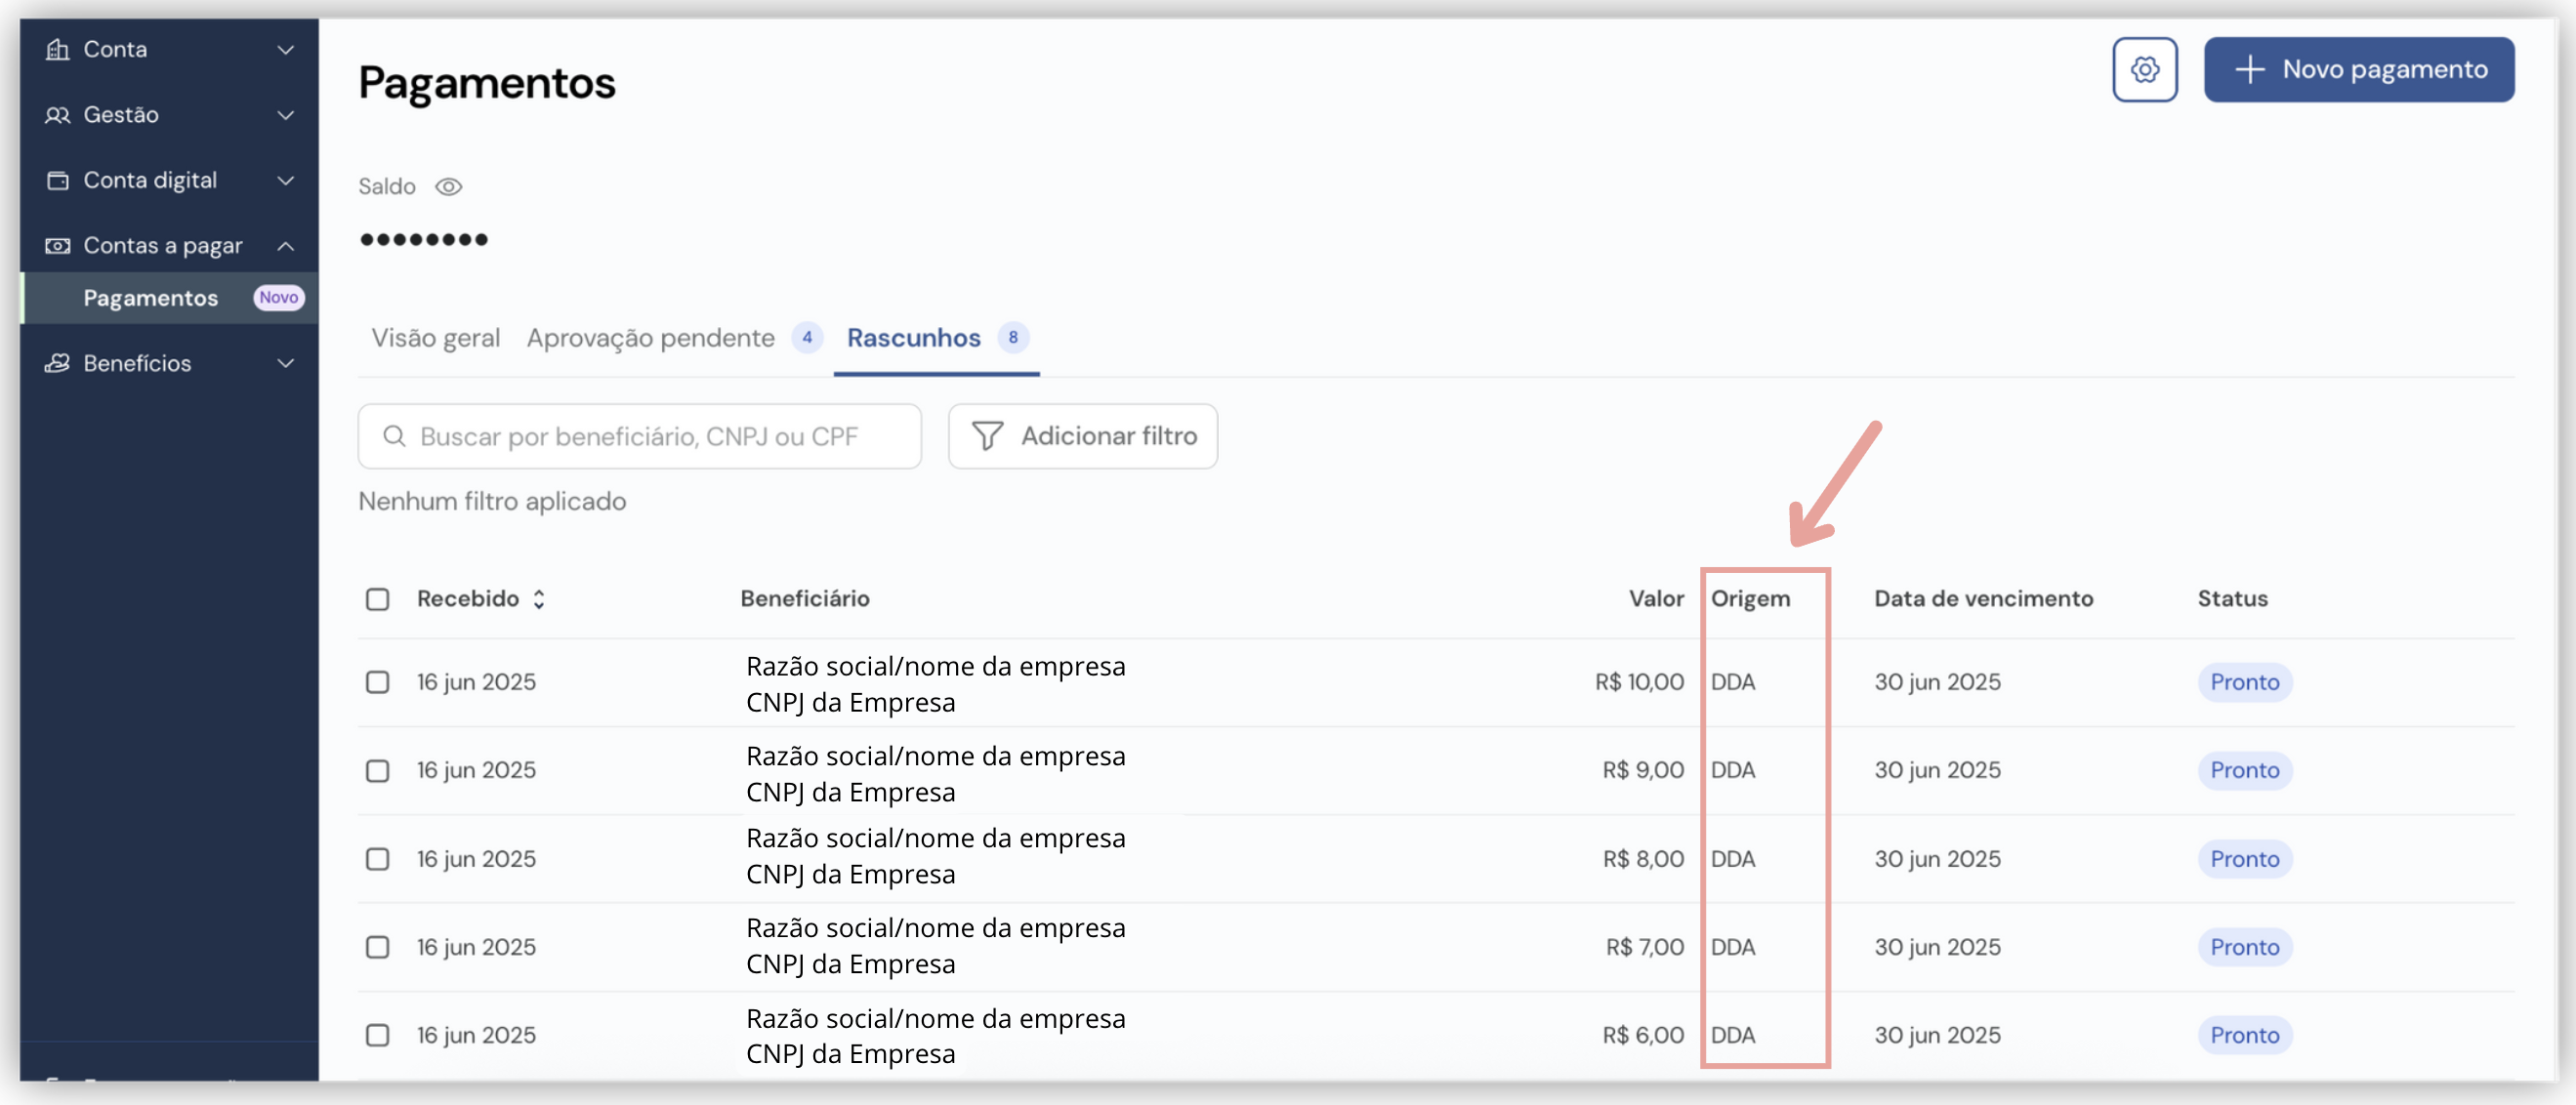Switch to the Visão geral tab
Image resolution: width=2576 pixels, height=1105 pixels.
click(x=436, y=338)
